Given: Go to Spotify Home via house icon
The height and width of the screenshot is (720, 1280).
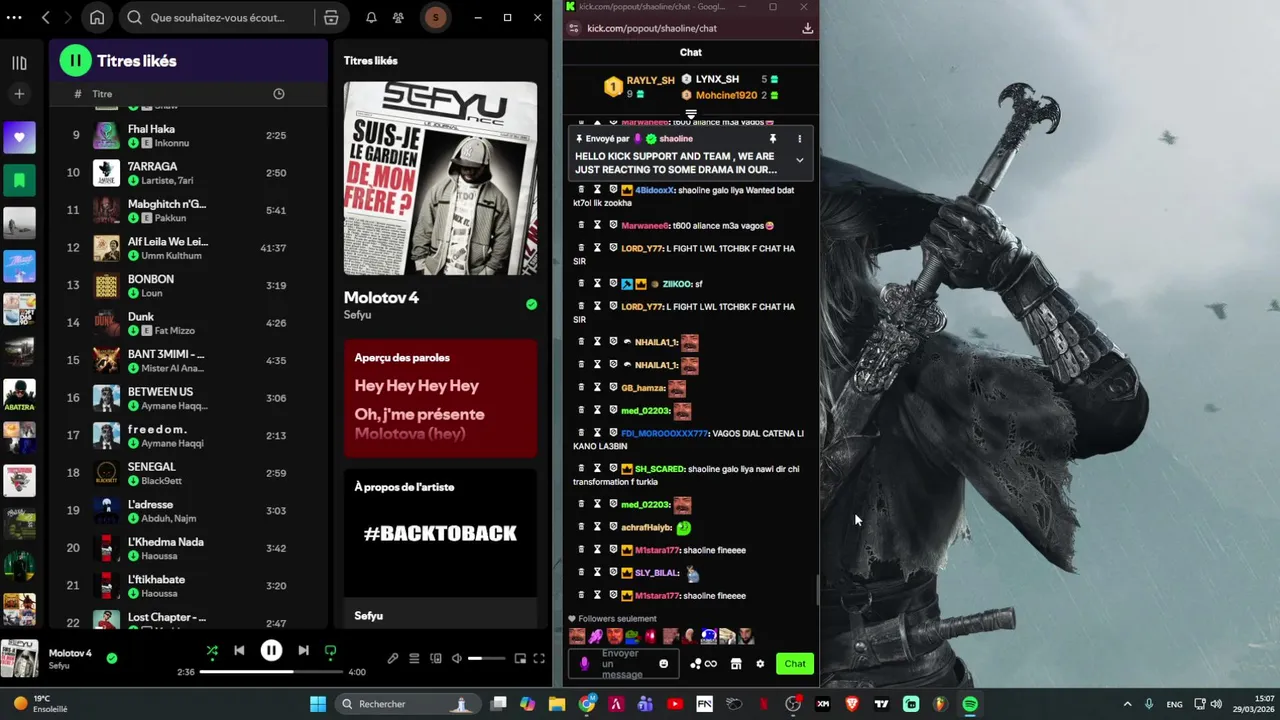Looking at the screenshot, I should click(x=97, y=18).
